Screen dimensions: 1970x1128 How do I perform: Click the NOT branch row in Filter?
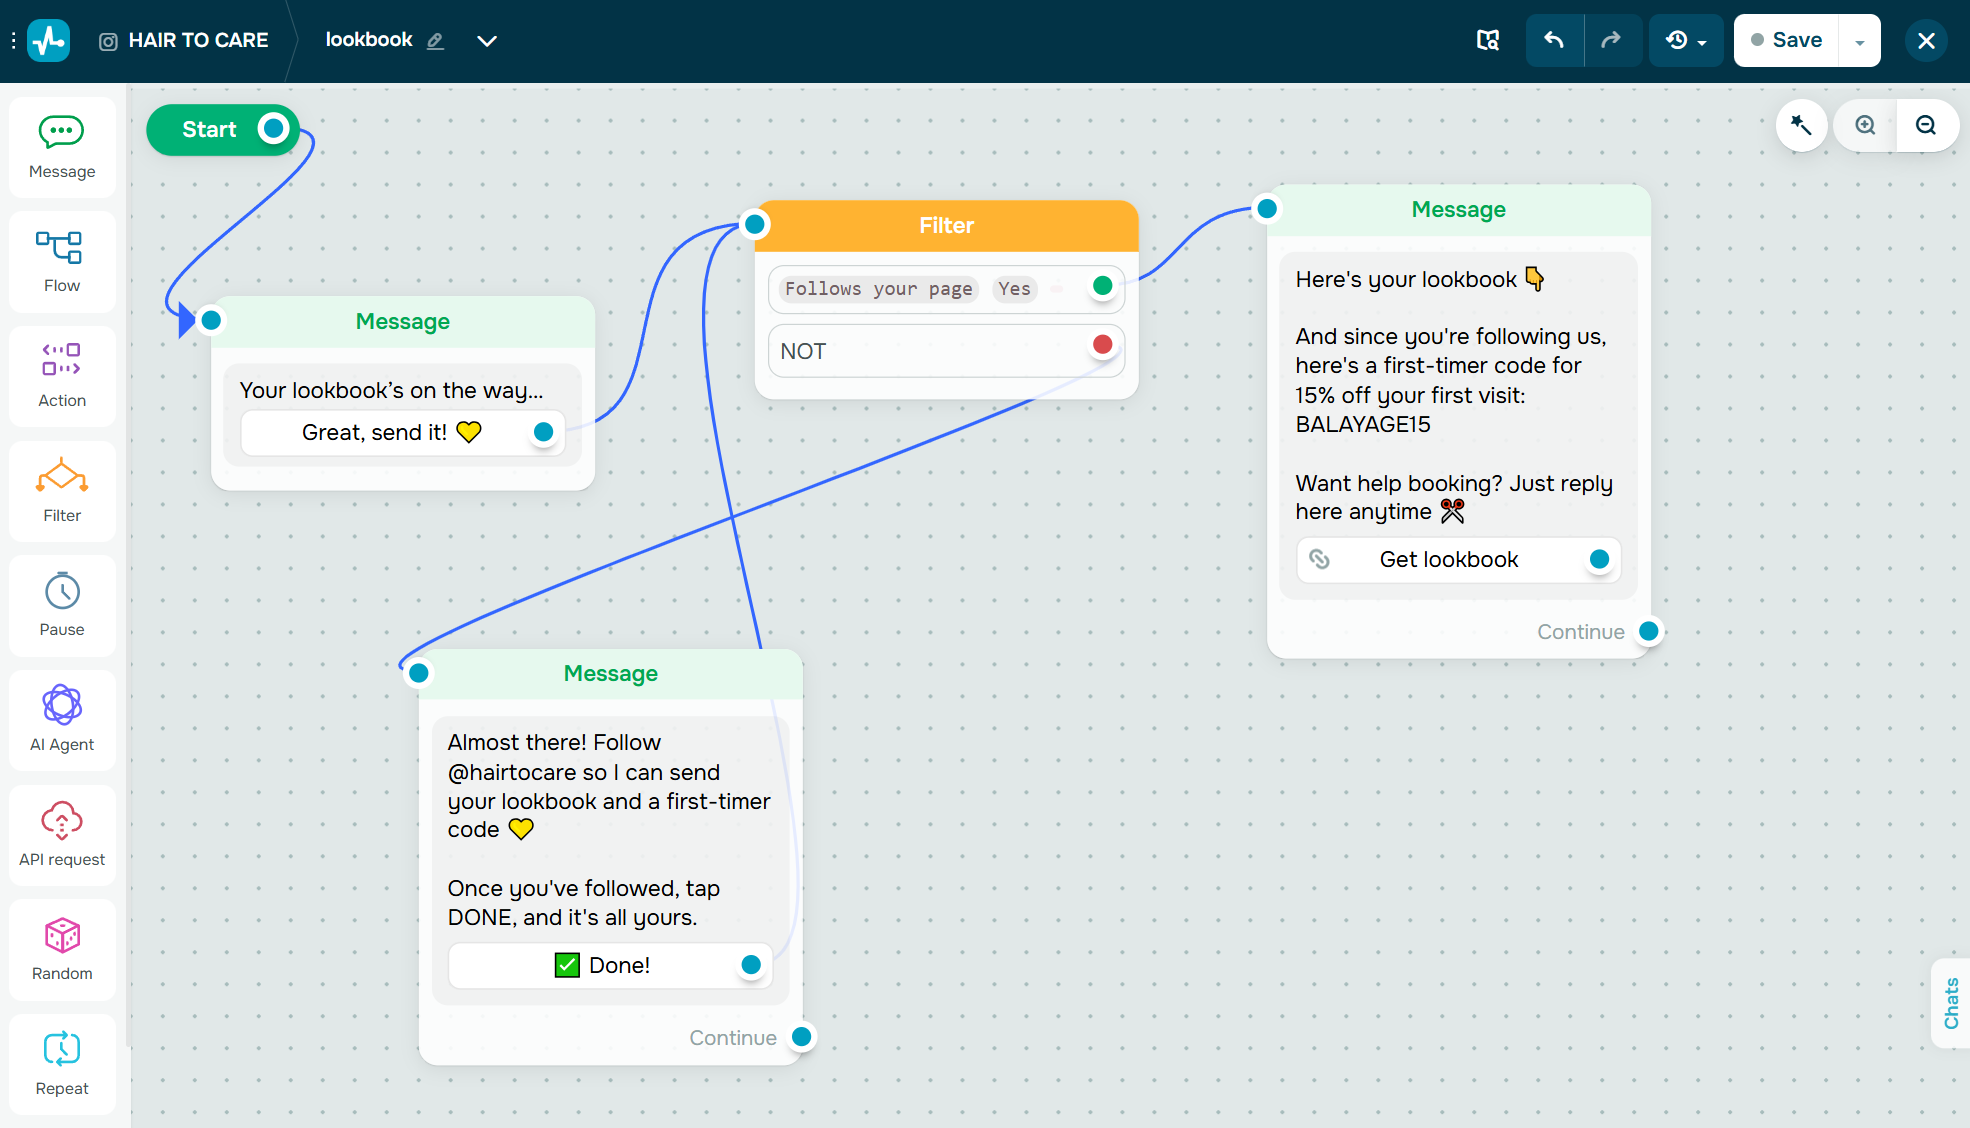[946, 351]
